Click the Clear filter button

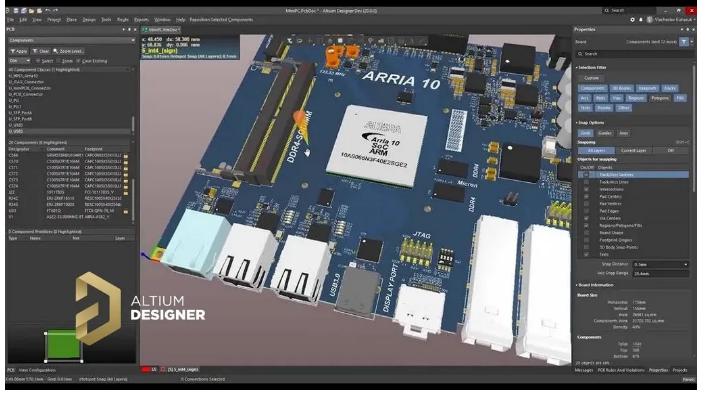[x=41, y=51]
